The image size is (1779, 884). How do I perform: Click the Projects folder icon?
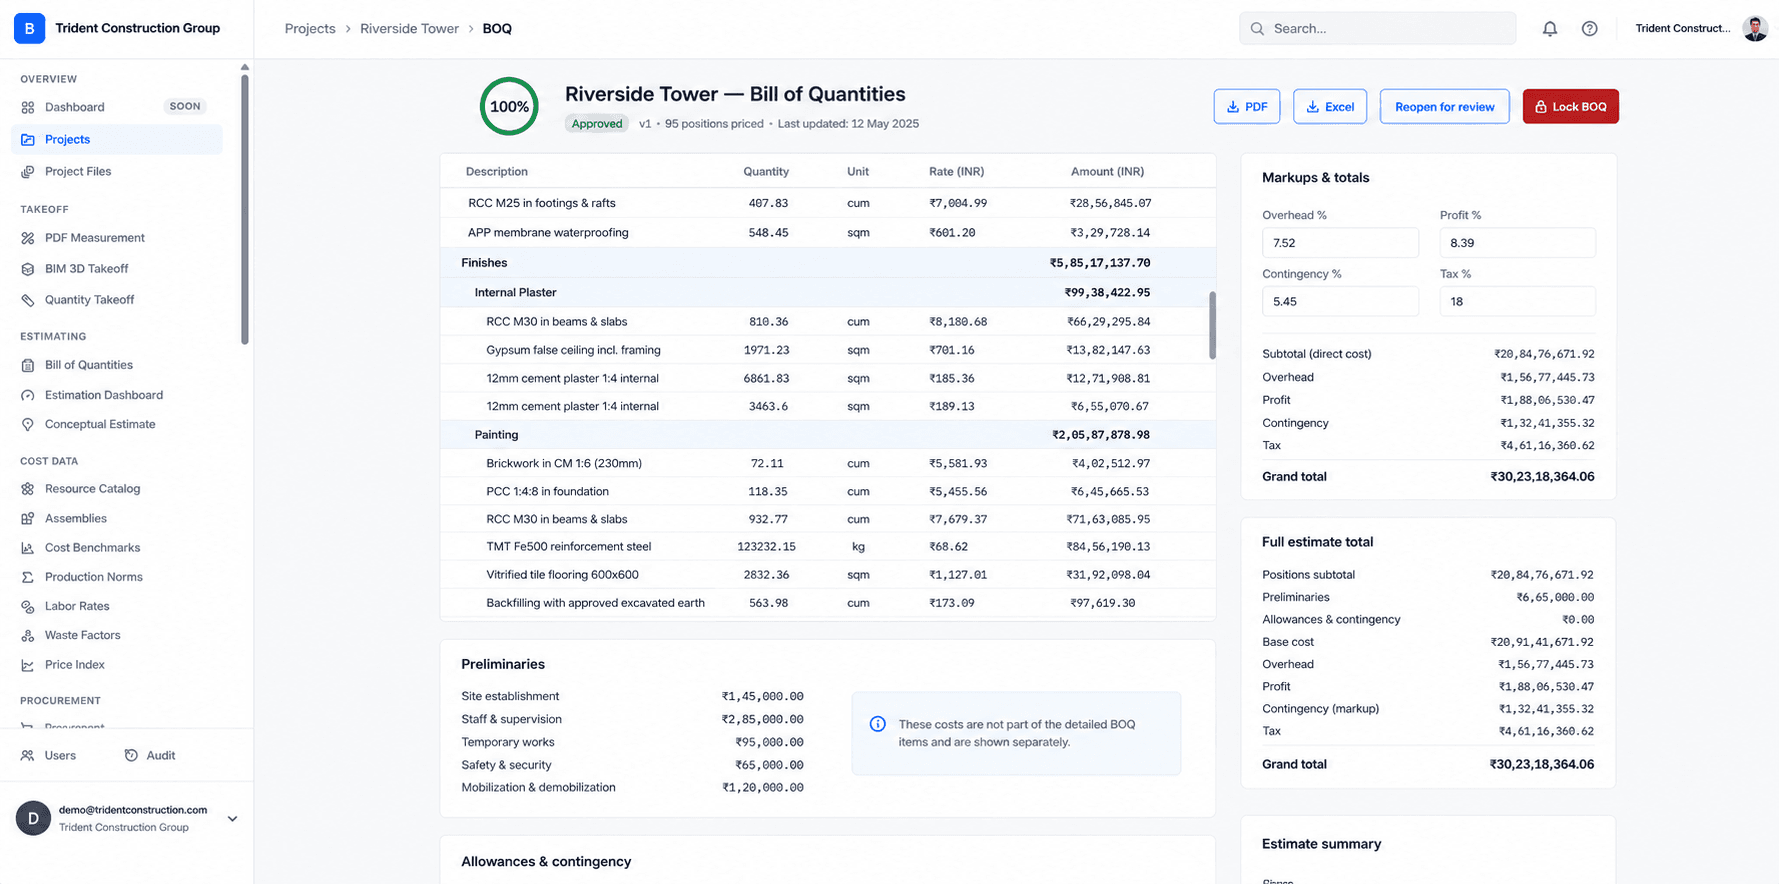point(28,139)
